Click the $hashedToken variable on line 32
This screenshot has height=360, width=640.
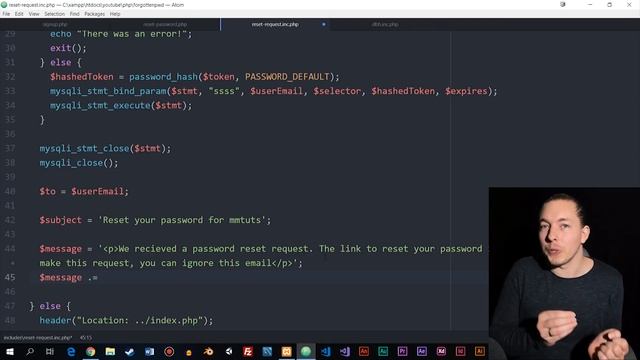point(82,77)
